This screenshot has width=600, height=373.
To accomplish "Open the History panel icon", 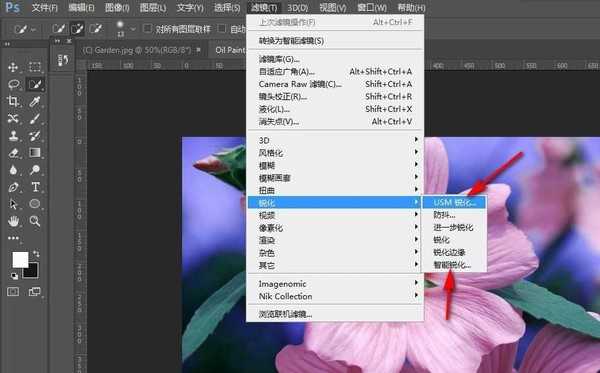I will (x=63, y=60).
